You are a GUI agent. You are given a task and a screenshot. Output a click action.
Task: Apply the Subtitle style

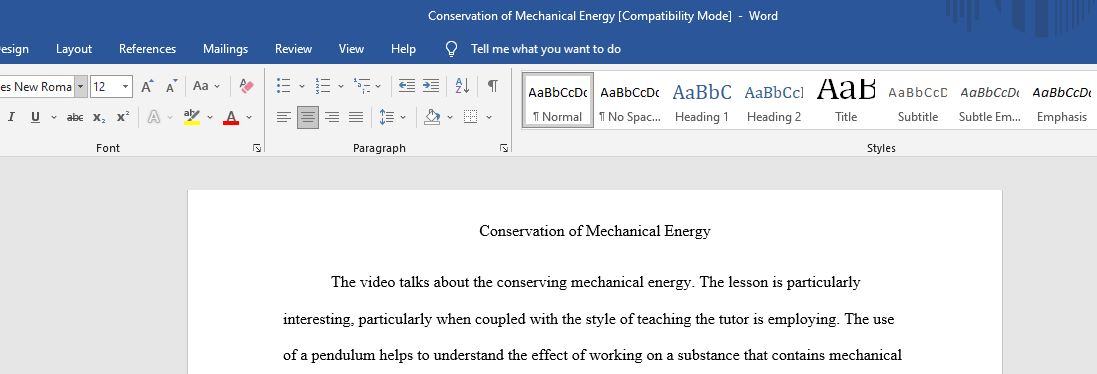pos(918,101)
